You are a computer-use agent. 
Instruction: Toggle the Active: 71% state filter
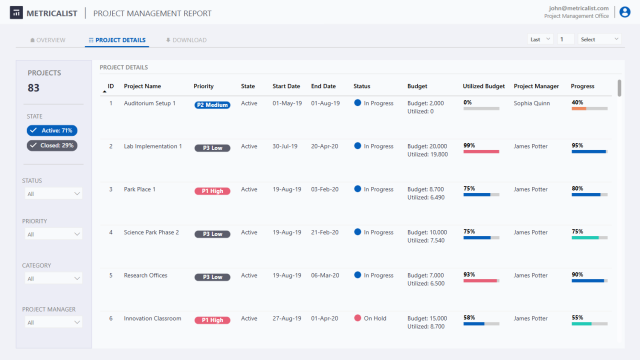(52, 131)
